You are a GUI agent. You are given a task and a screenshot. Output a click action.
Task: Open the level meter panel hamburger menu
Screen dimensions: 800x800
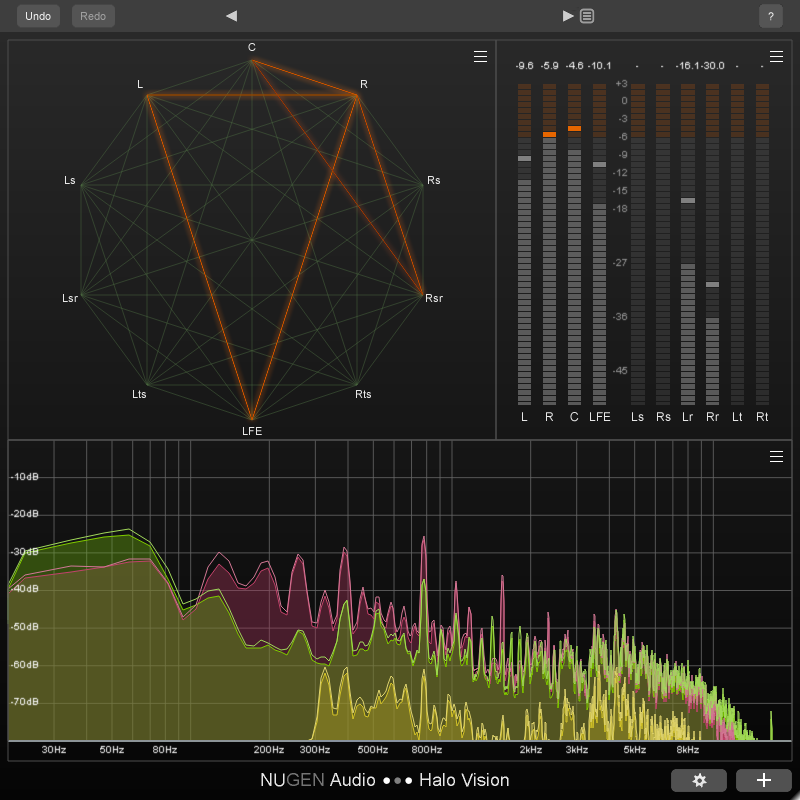click(x=776, y=57)
